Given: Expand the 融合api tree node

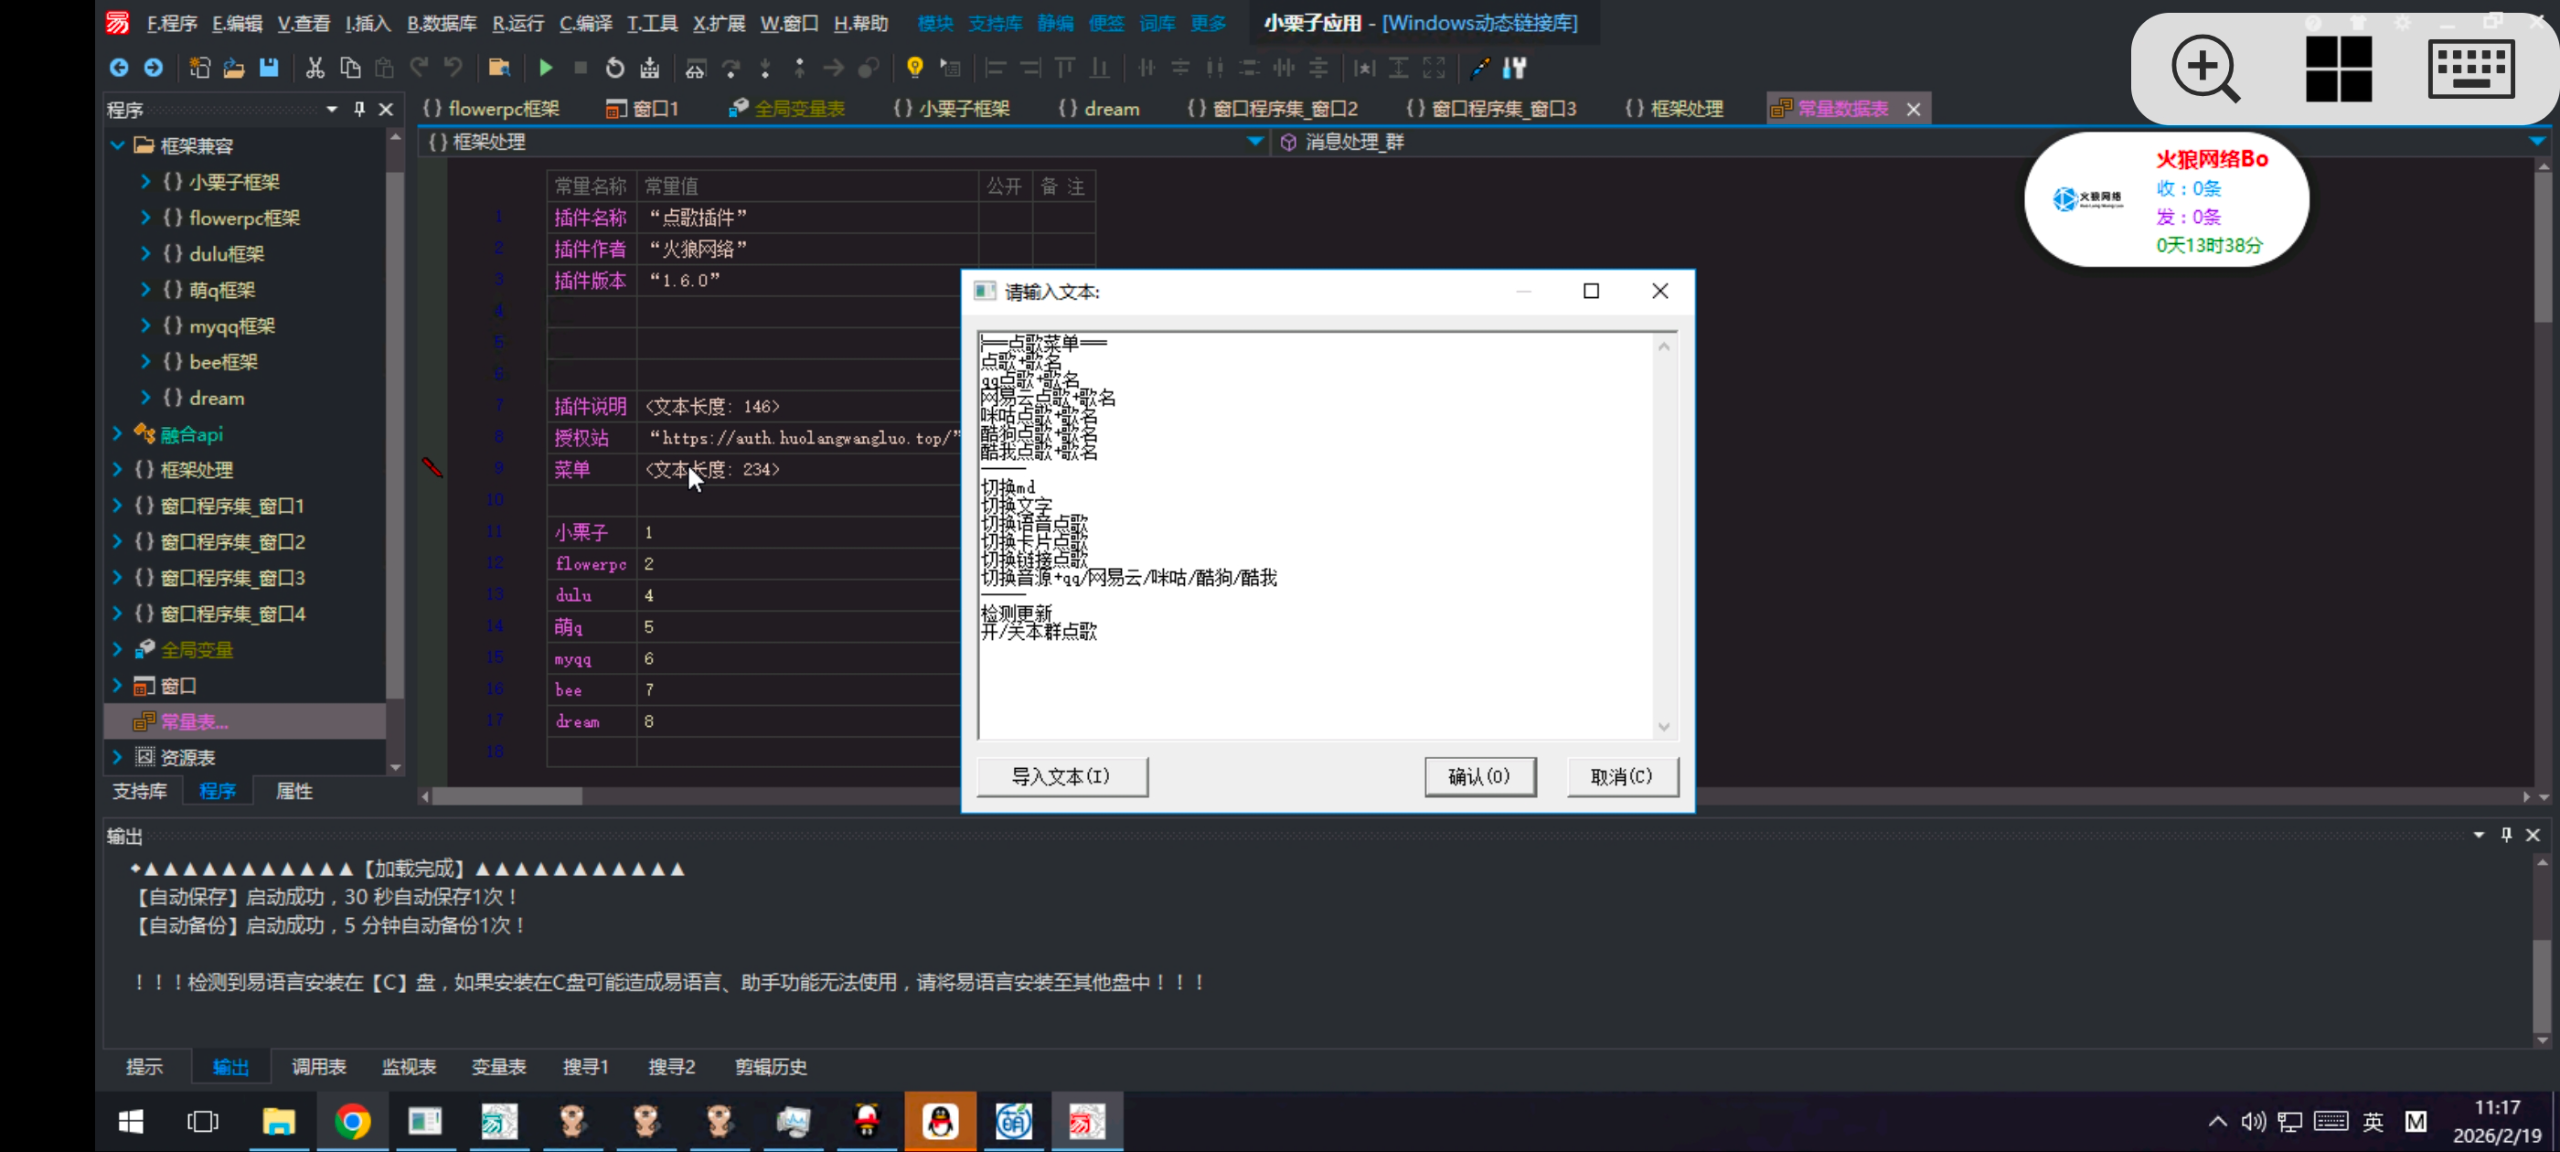Looking at the screenshot, I should (x=117, y=433).
